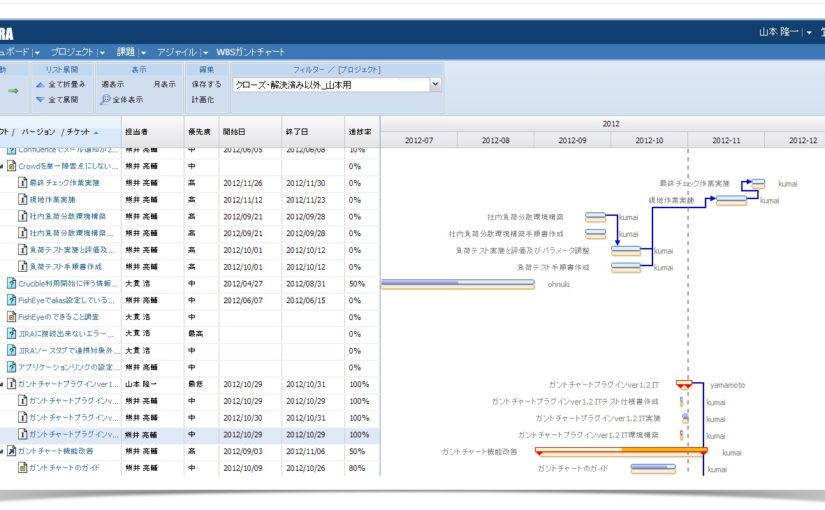Viewport: 825px width, 510px height.
Task: Click the 進捗率 column header
Action: 360,132
